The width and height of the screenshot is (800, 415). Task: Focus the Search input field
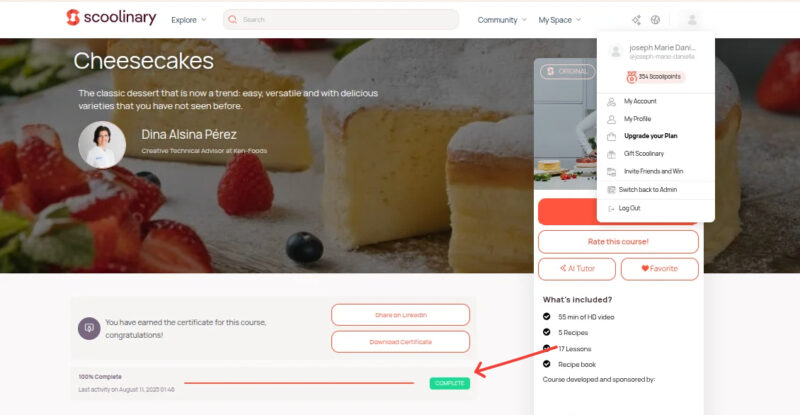click(340, 19)
